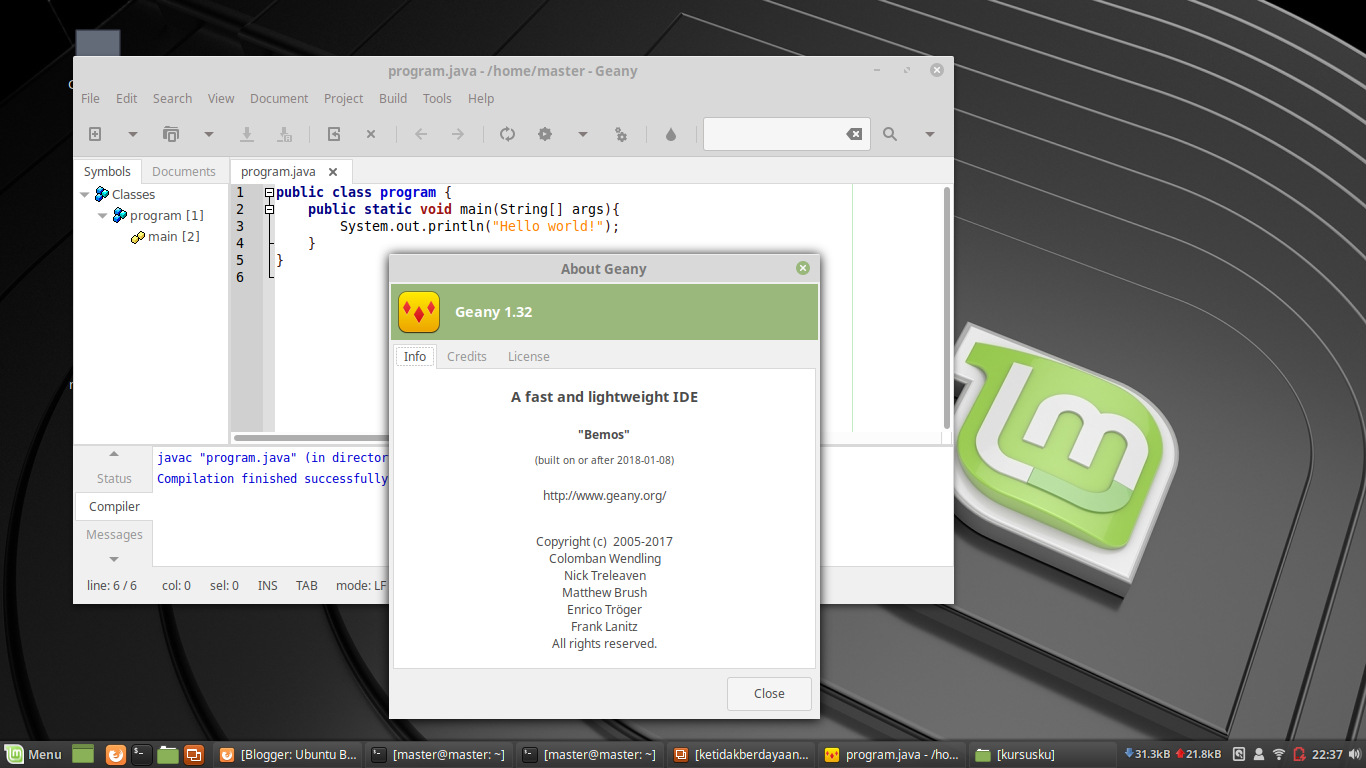Revert the file with the Reload toolbar icon
This screenshot has height=768, width=1366.
pyautogui.click(x=334, y=134)
